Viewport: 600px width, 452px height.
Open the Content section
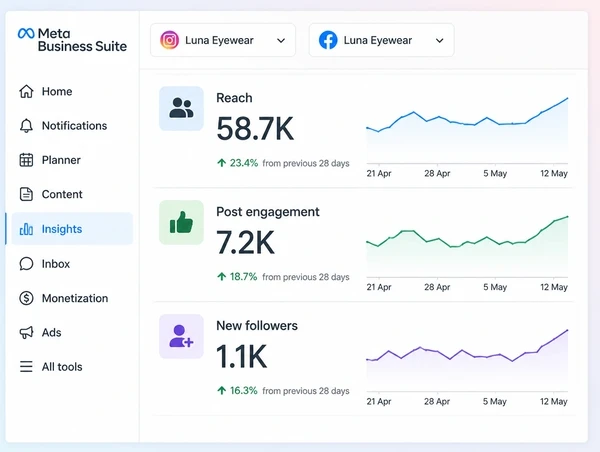72,194
